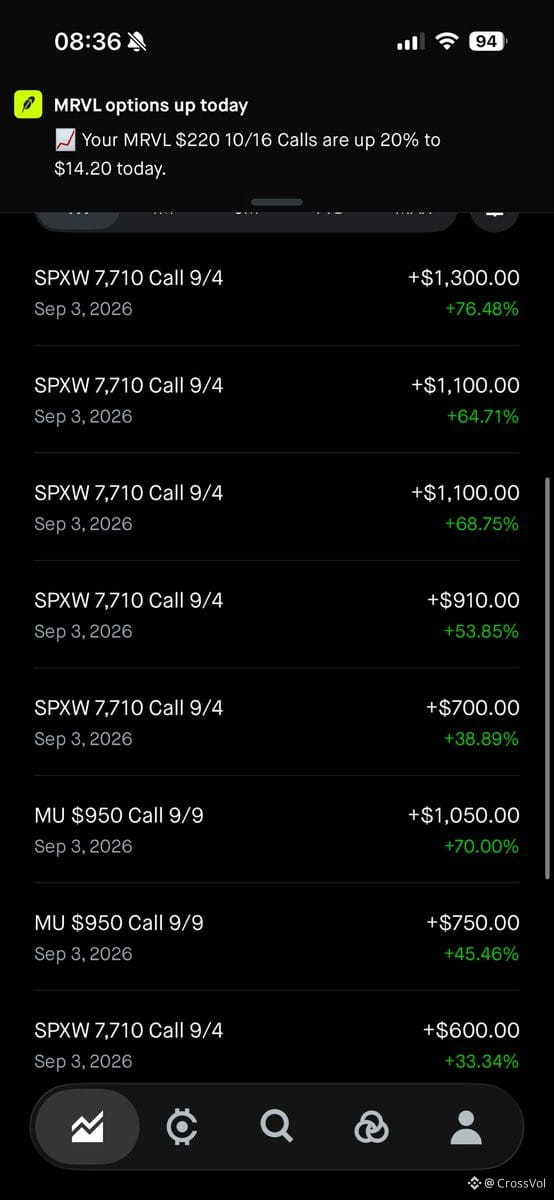This screenshot has width=554, height=1200.
Task: Tap the silent bell icon beside the time
Action: (138, 42)
